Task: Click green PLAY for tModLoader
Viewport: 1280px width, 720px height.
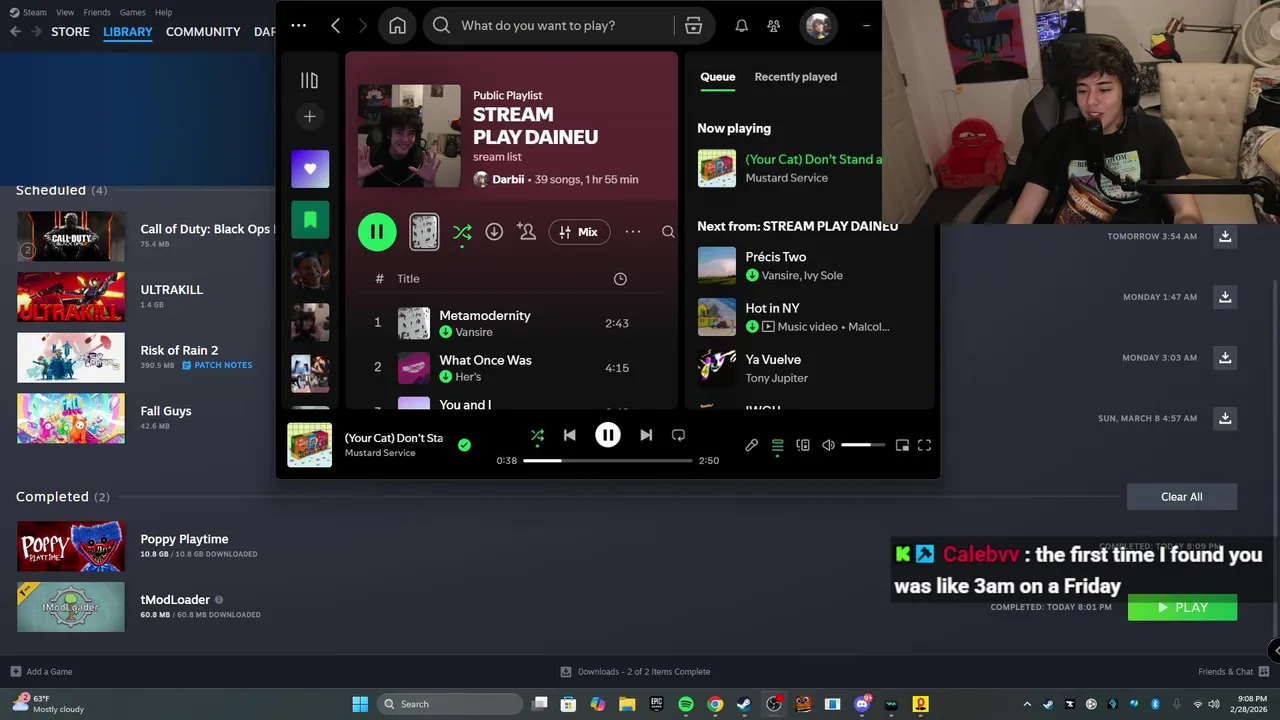Action: pos(1182,607)
